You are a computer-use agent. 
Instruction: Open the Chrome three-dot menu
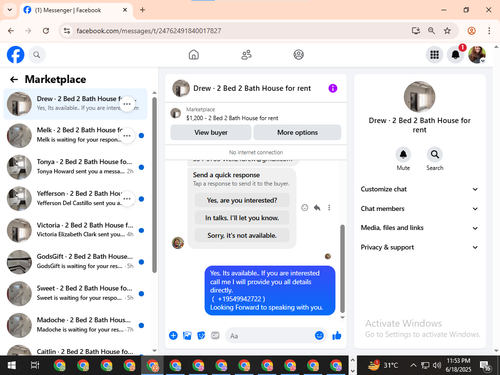click(x=489, y=31)
